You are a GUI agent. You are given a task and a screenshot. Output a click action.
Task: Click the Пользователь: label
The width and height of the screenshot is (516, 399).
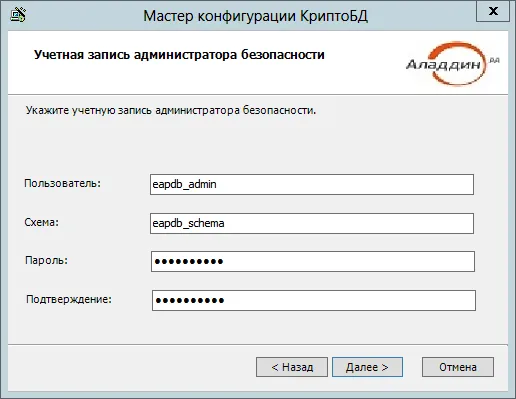point(62,183)
